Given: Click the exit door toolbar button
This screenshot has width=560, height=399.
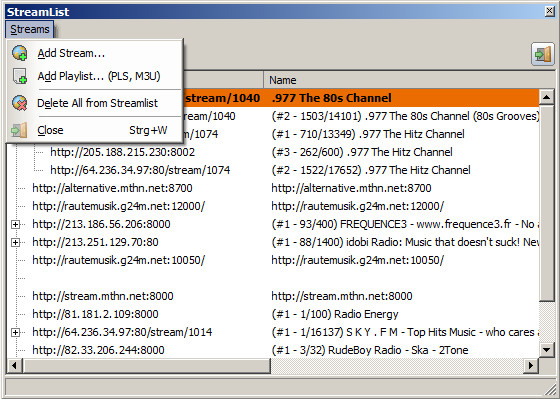Looking at the screenshot, I should 542,54.
